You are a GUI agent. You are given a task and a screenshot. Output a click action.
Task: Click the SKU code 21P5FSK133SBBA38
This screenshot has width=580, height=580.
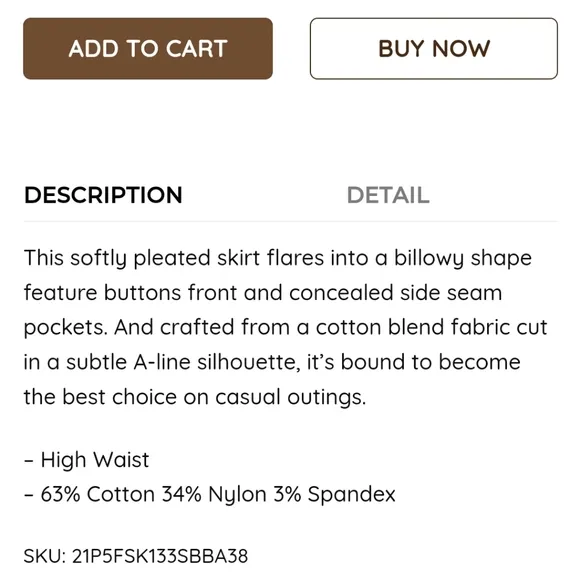coord(160,556)
